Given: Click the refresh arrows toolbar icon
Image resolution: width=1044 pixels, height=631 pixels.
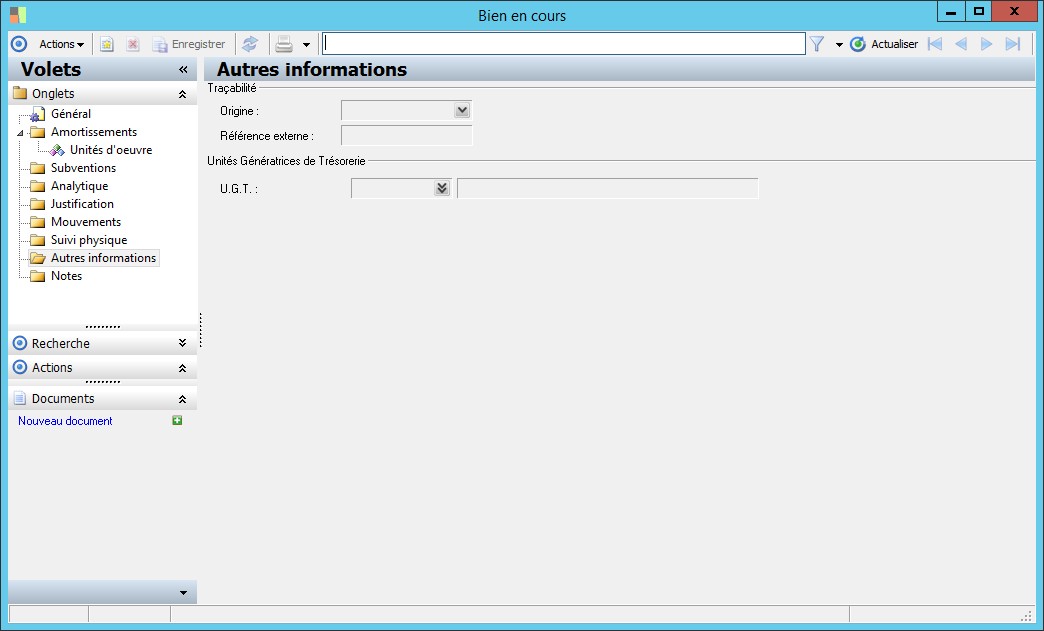Looking at the screenshot, I should click(250, 44).
